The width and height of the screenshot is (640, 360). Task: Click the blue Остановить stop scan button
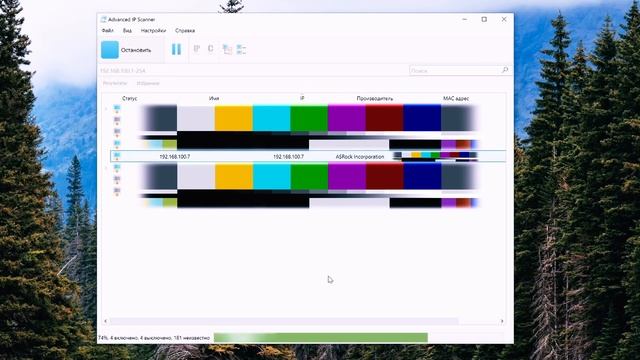pyautogui.click(x=131, y=50)
